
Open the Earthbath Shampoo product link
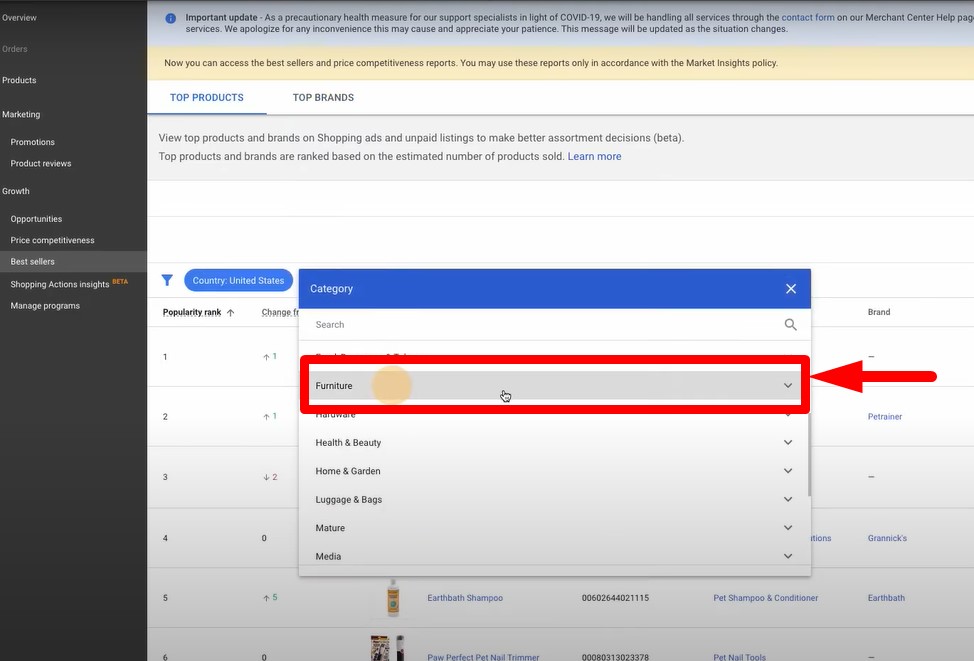pos(465,598)
